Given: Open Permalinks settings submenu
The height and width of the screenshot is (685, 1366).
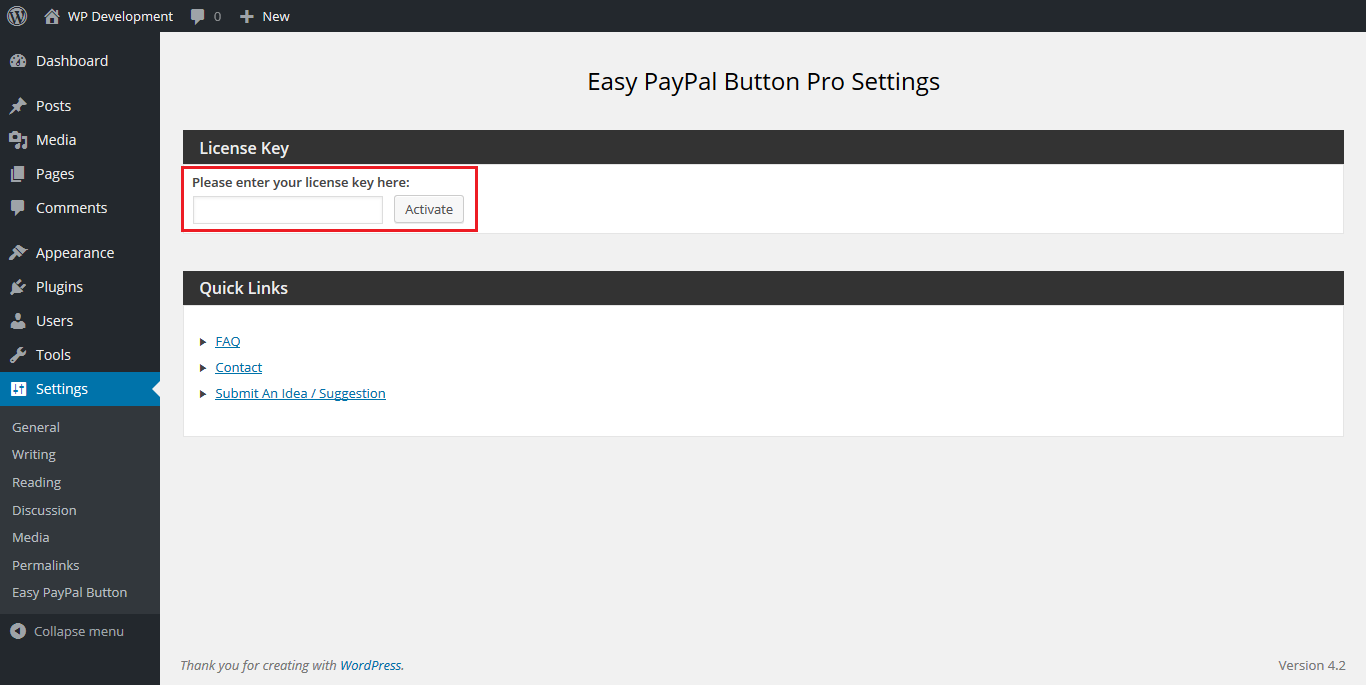Looking at the screenshot, I should pyautogui.click(x=46, y=565).
